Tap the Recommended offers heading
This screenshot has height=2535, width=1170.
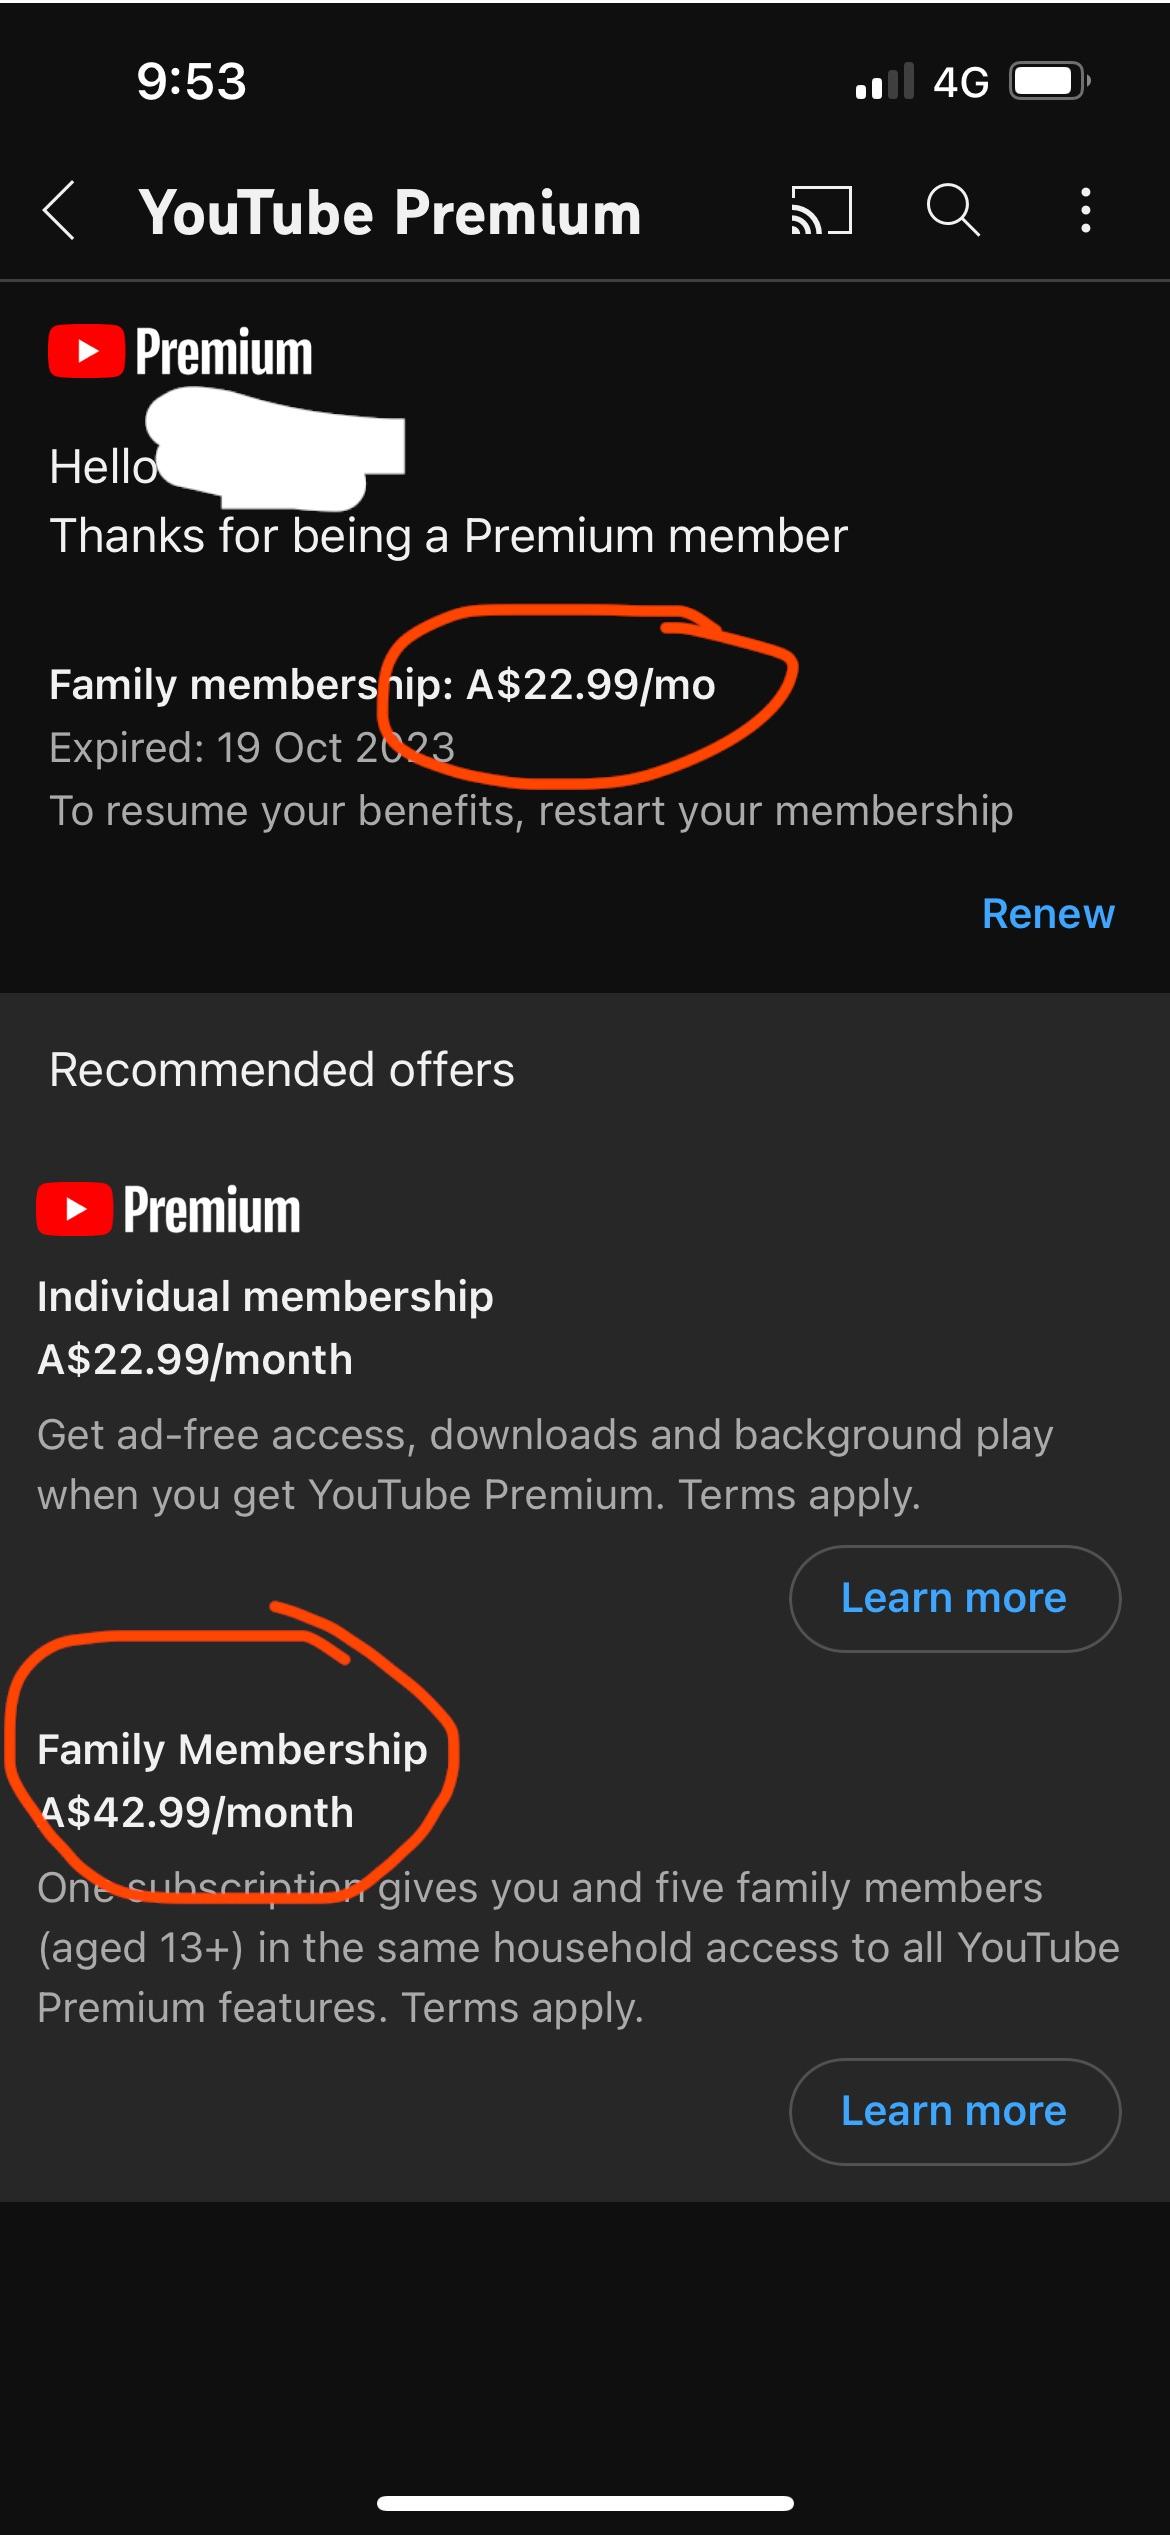click(282, 1069)
